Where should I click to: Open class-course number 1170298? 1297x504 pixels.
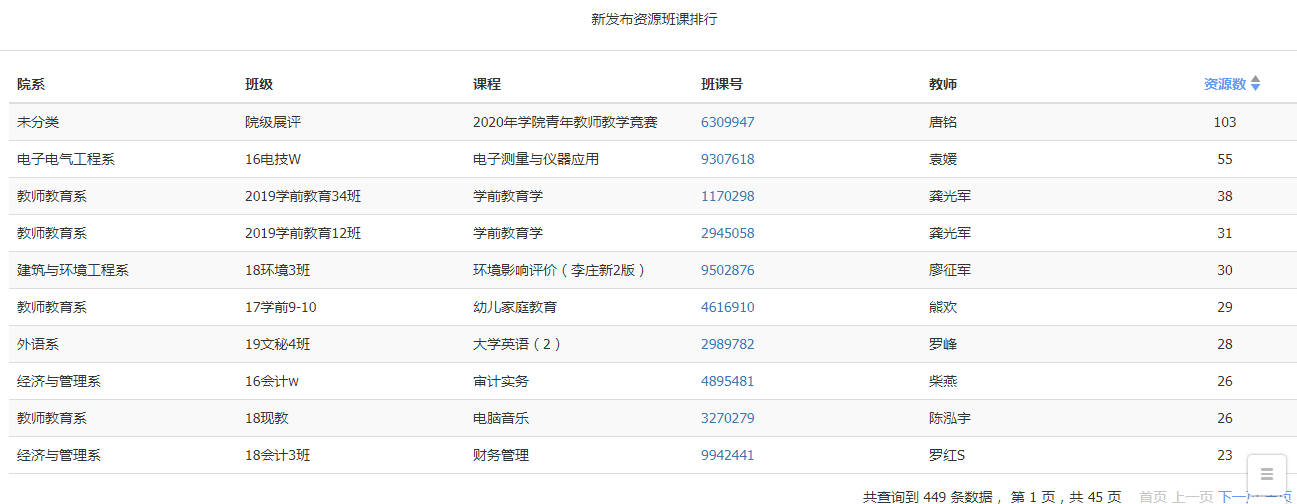[728, 196]
